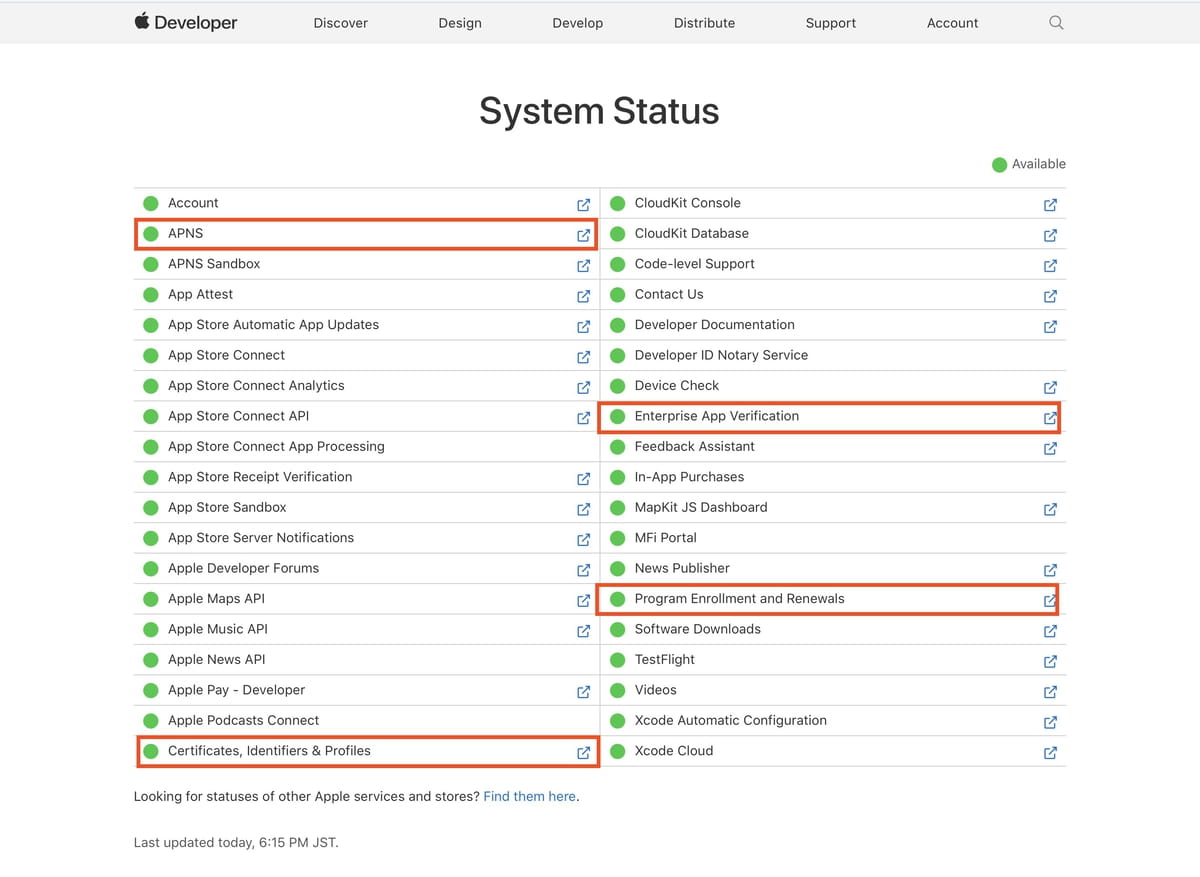Open the Discover menu
This screenshot has height=877, width=1200.
[x=341, y=23]
